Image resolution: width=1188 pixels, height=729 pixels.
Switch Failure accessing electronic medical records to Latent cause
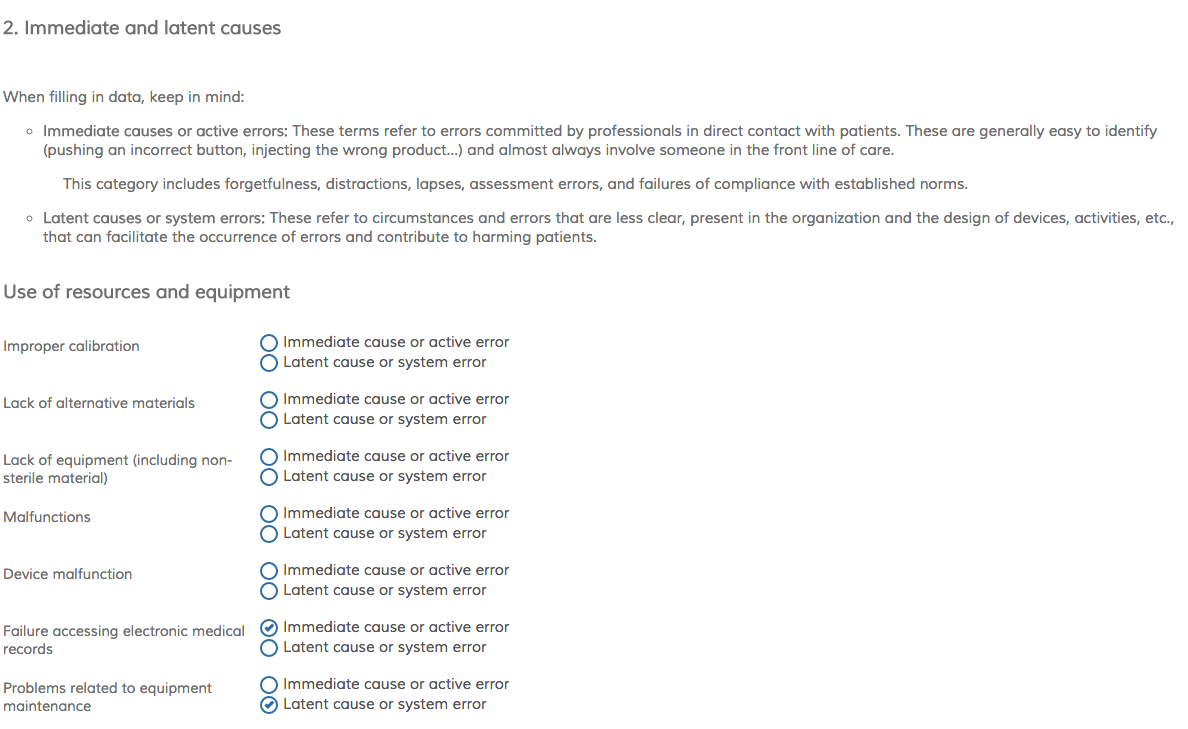[x=269, y=648]
